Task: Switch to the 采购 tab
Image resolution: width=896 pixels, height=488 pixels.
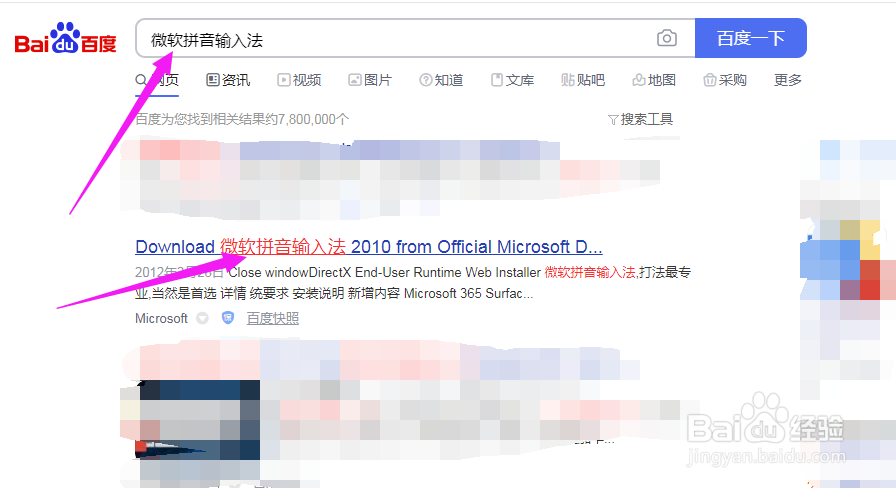Action: (725, 80)
